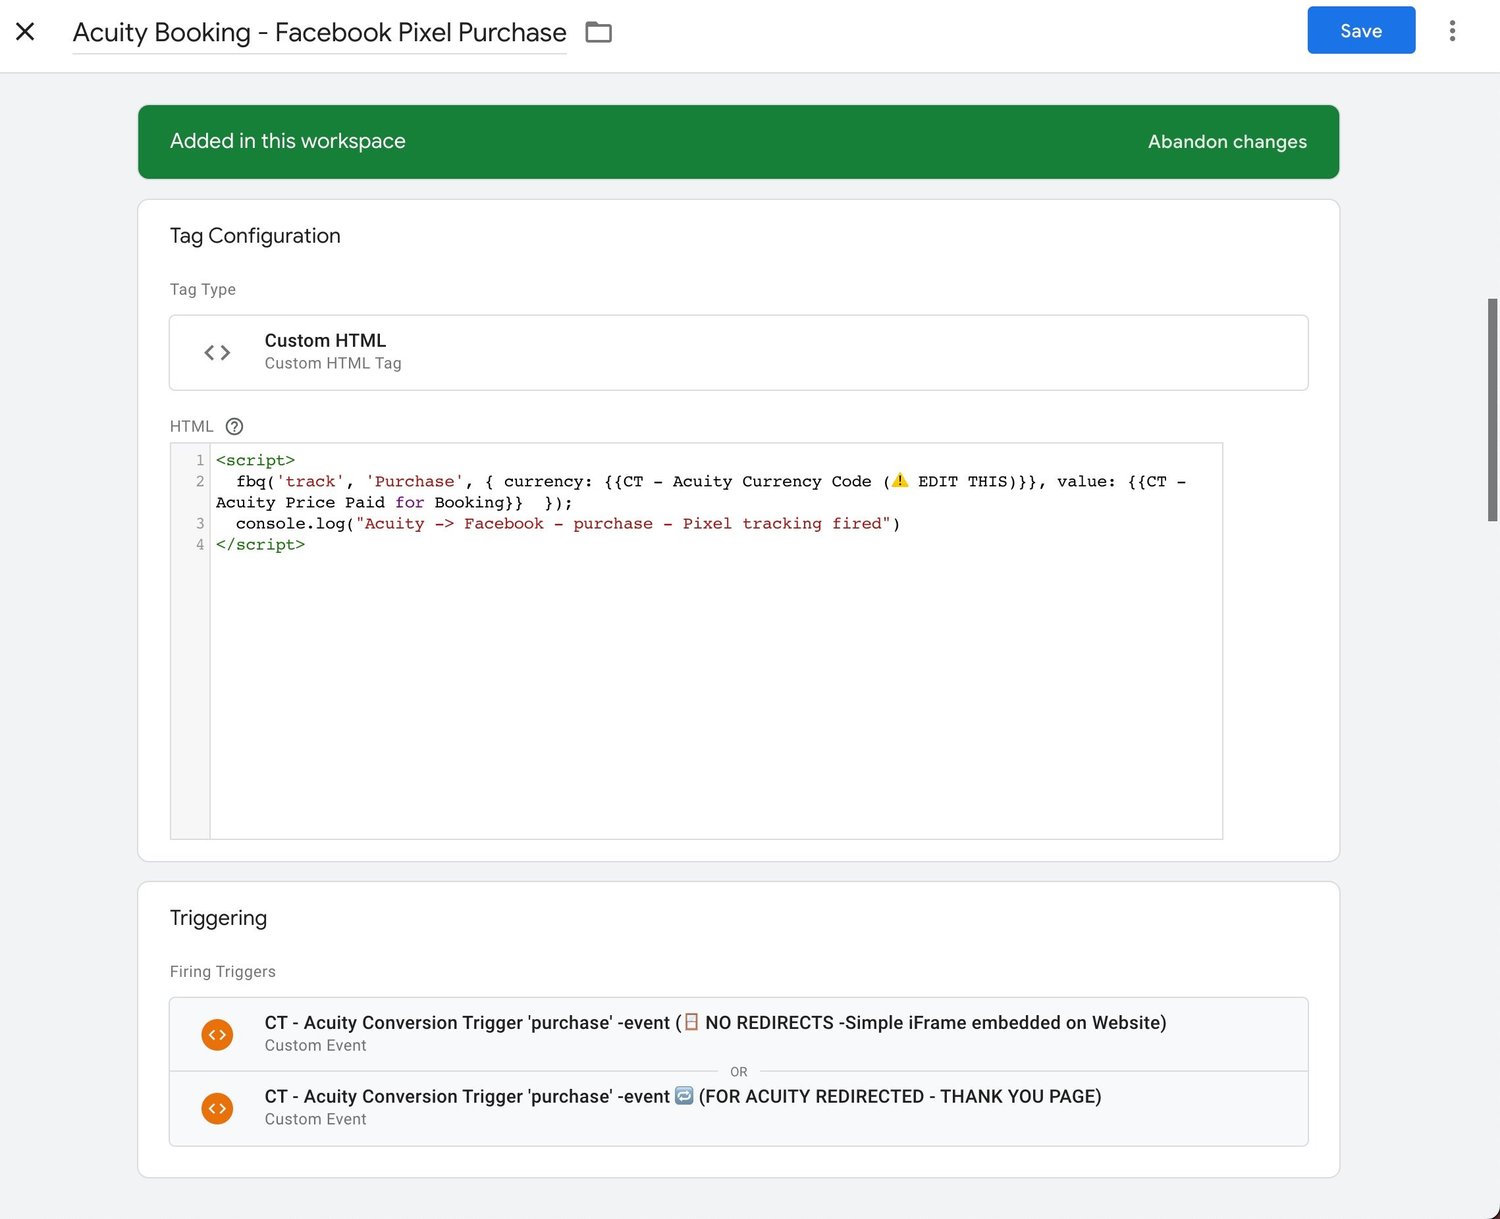Click the fbq 'Purchase' string in code
The image size is (1500, 1219).
[414, 481]
